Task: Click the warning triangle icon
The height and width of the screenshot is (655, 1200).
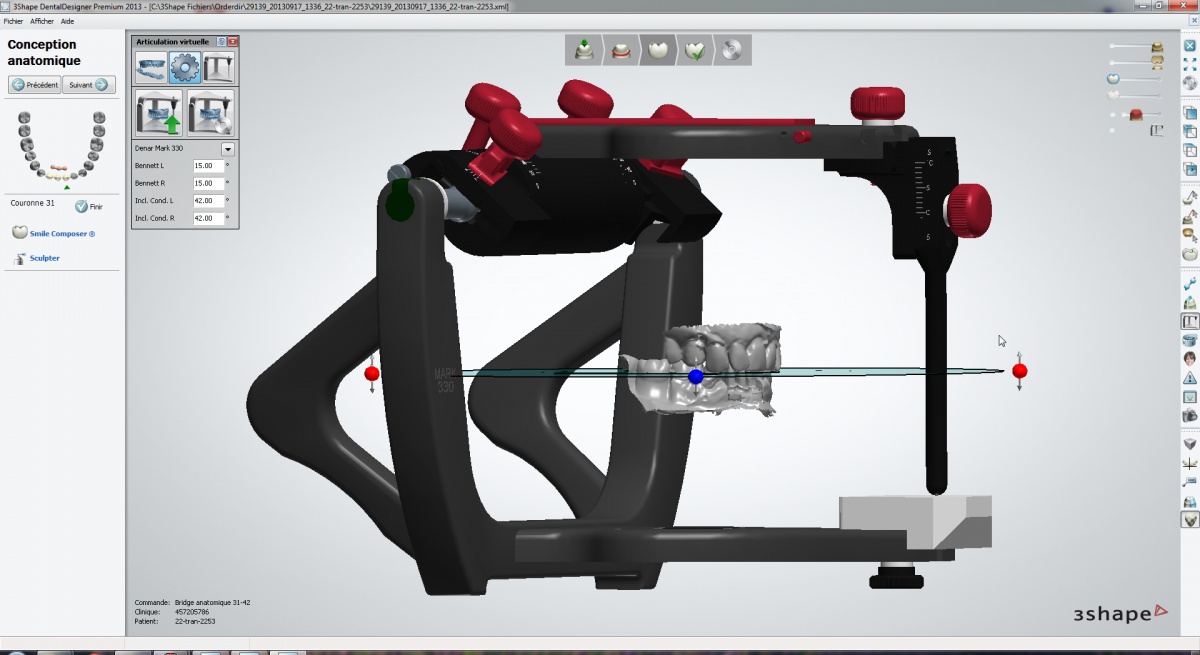Action: pos(1190,378)
